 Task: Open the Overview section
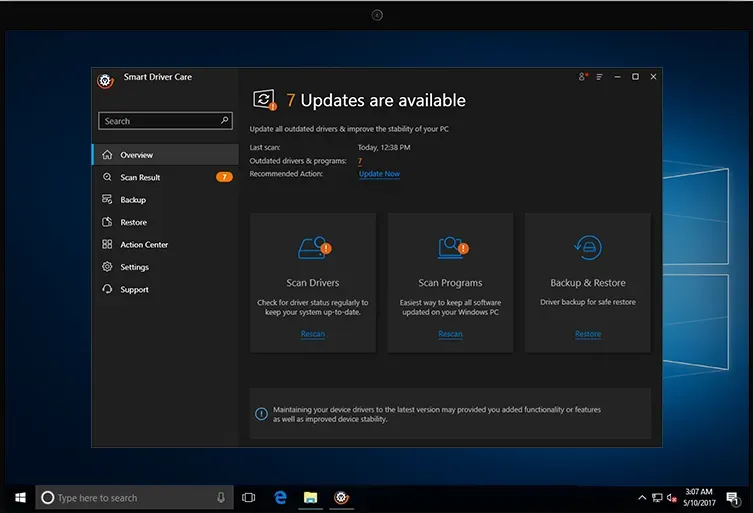tap(165, 155)
